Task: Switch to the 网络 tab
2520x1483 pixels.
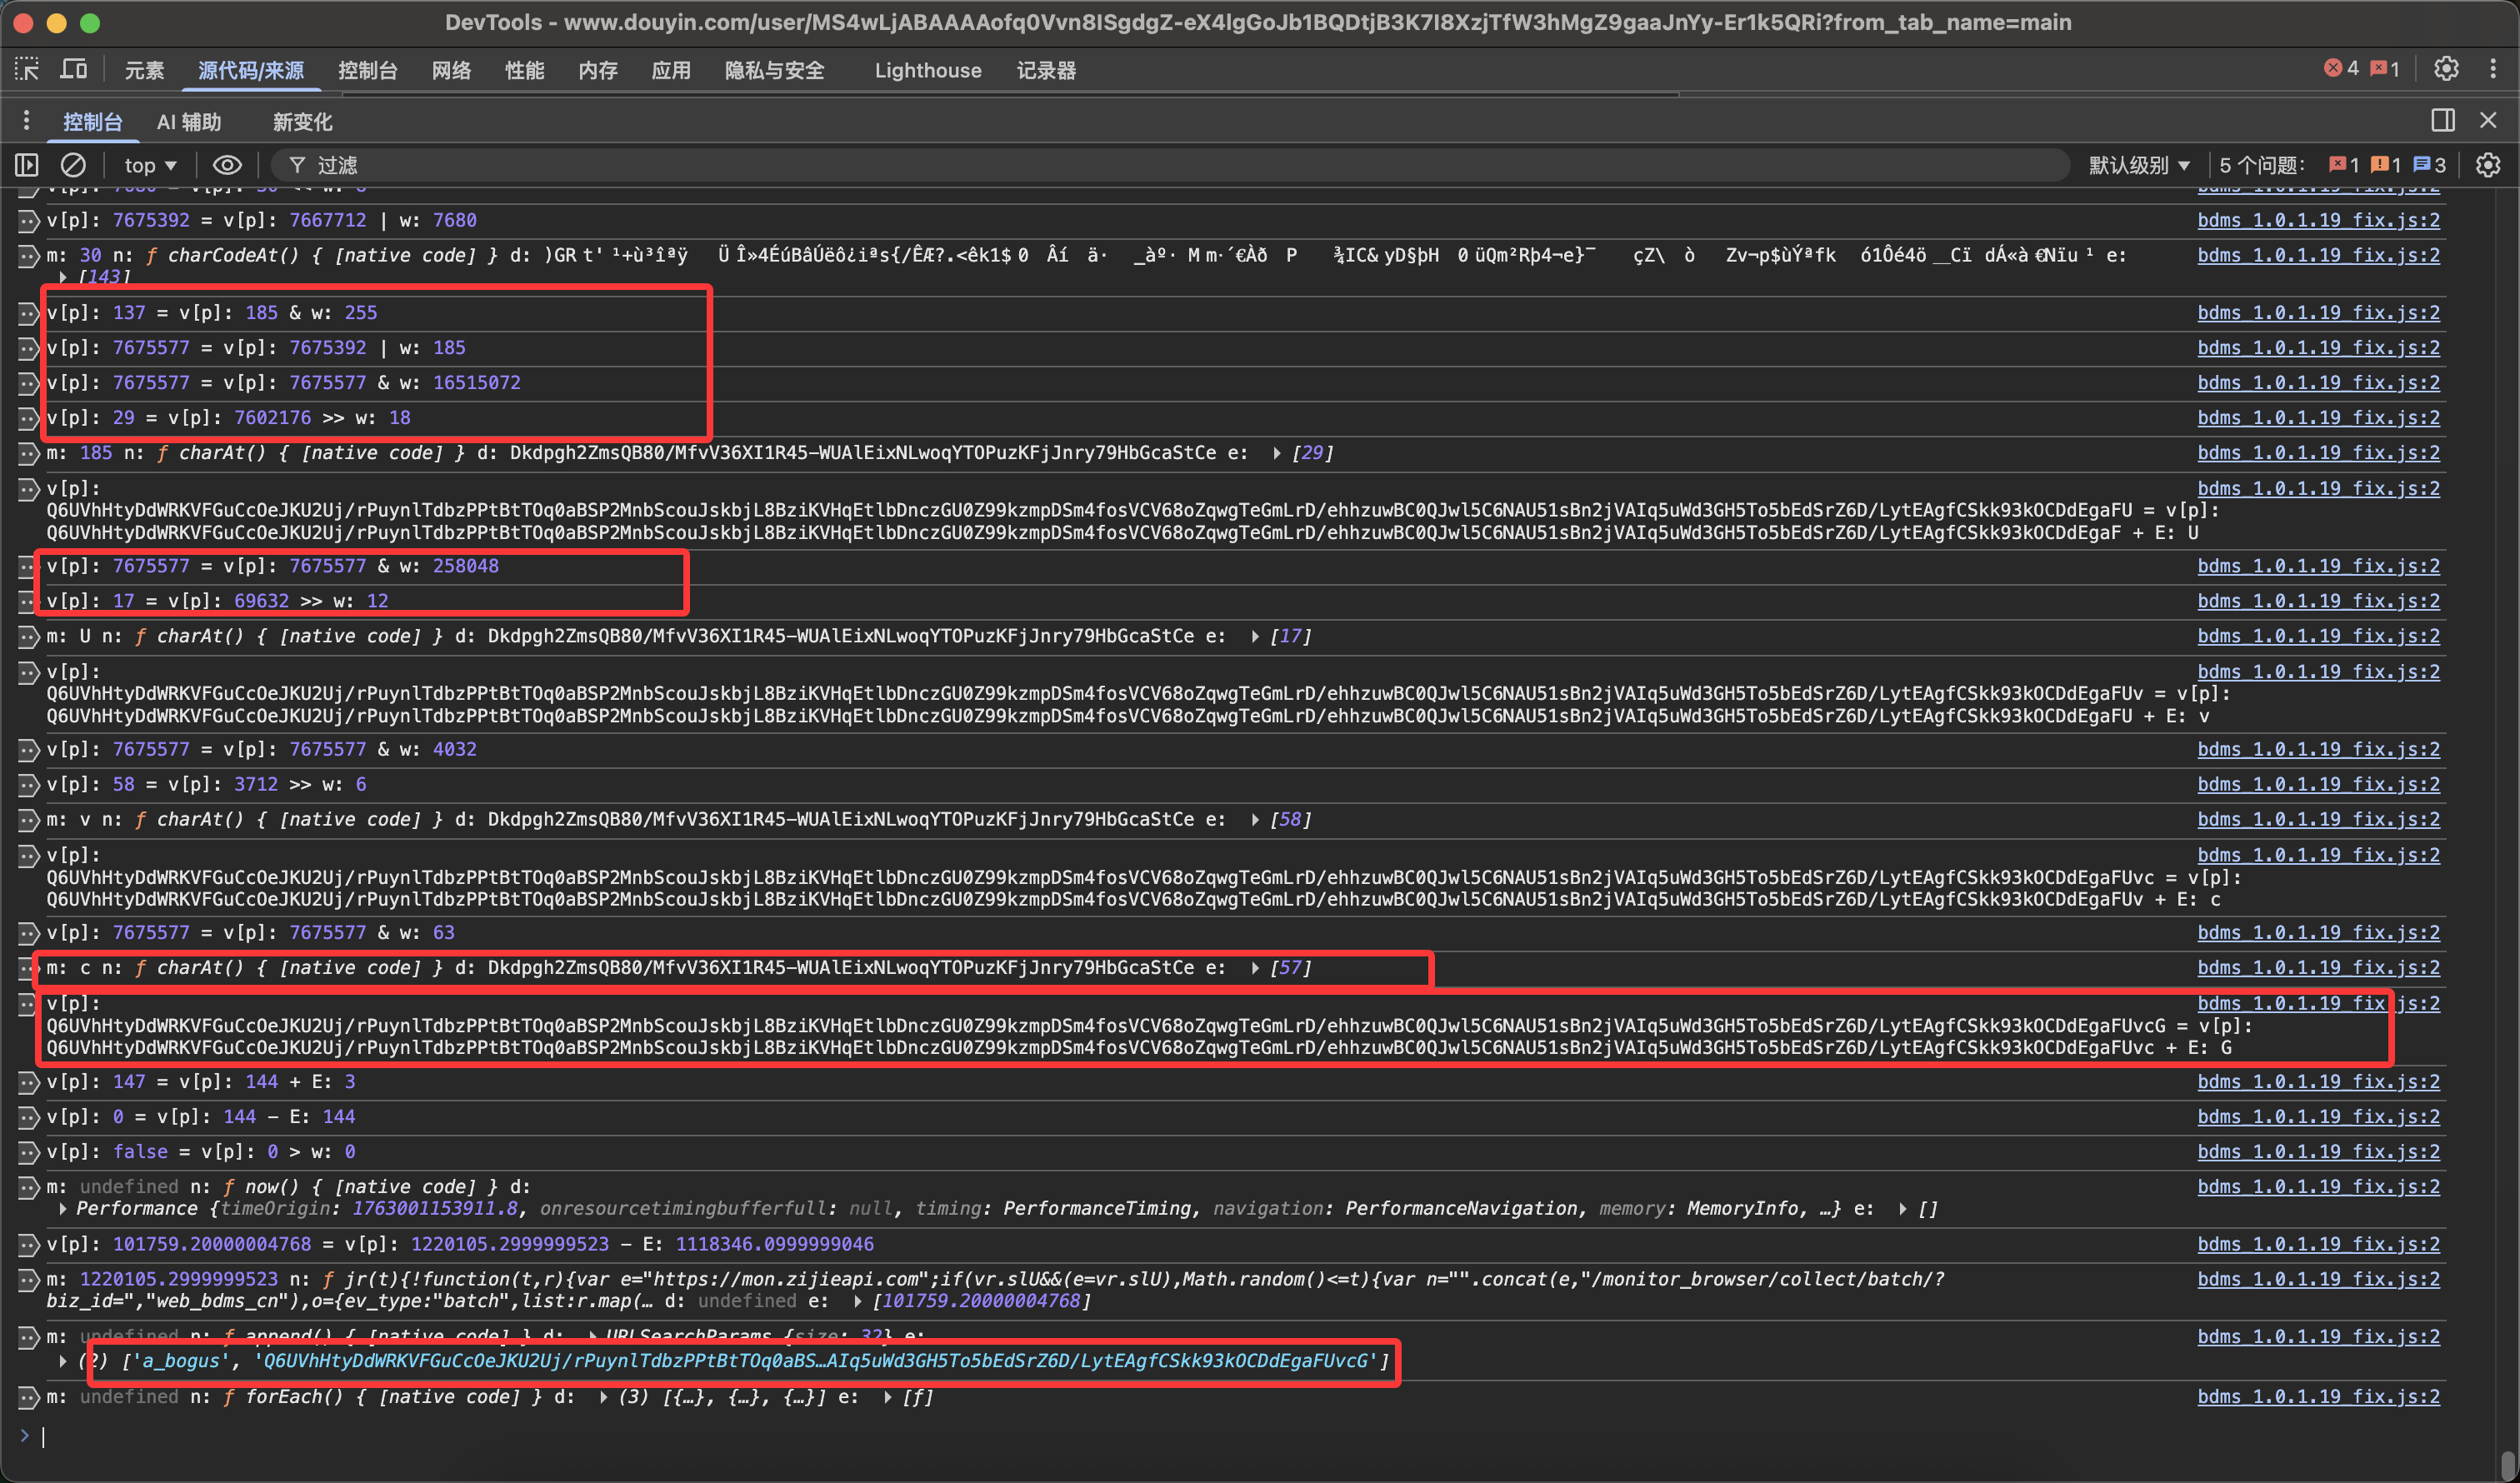Action: [451, 70]
